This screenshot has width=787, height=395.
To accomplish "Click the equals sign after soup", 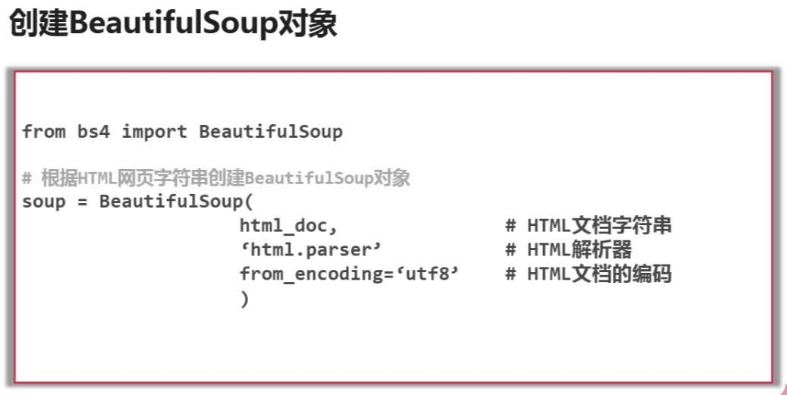I will [82, 202].
